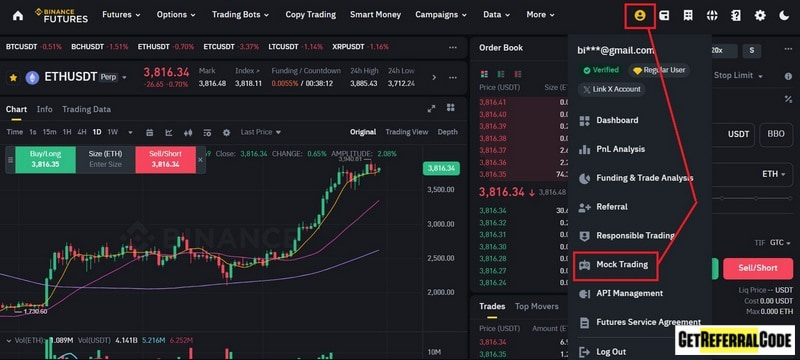Switch to the Trading Data tab
This screenshot has width=800, height=360.
click(x=86, y=109)
